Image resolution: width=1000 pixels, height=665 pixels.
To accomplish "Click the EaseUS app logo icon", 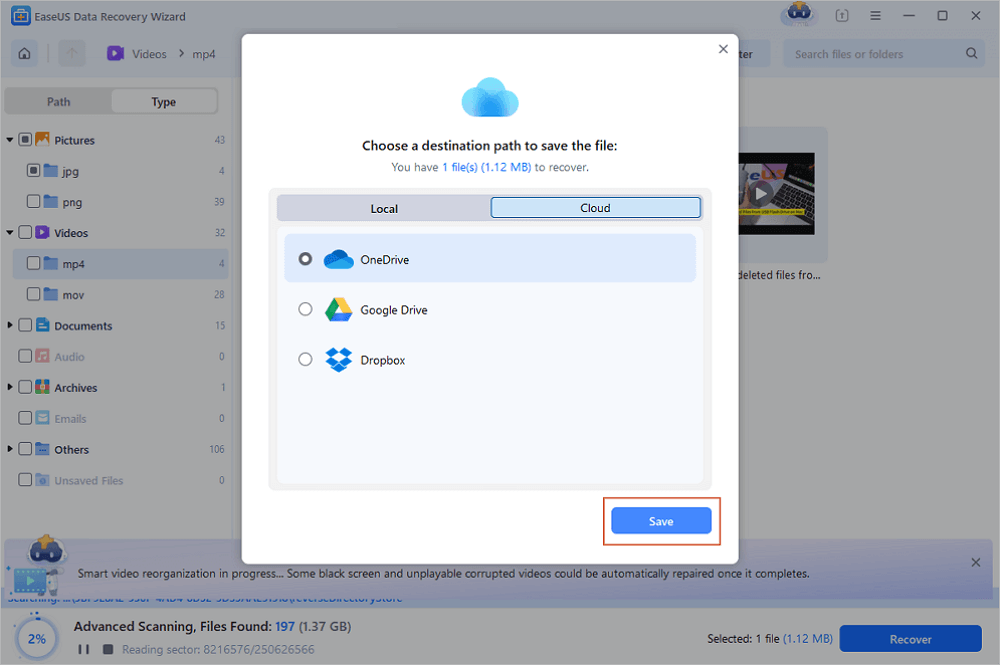I will coord(20,16).
